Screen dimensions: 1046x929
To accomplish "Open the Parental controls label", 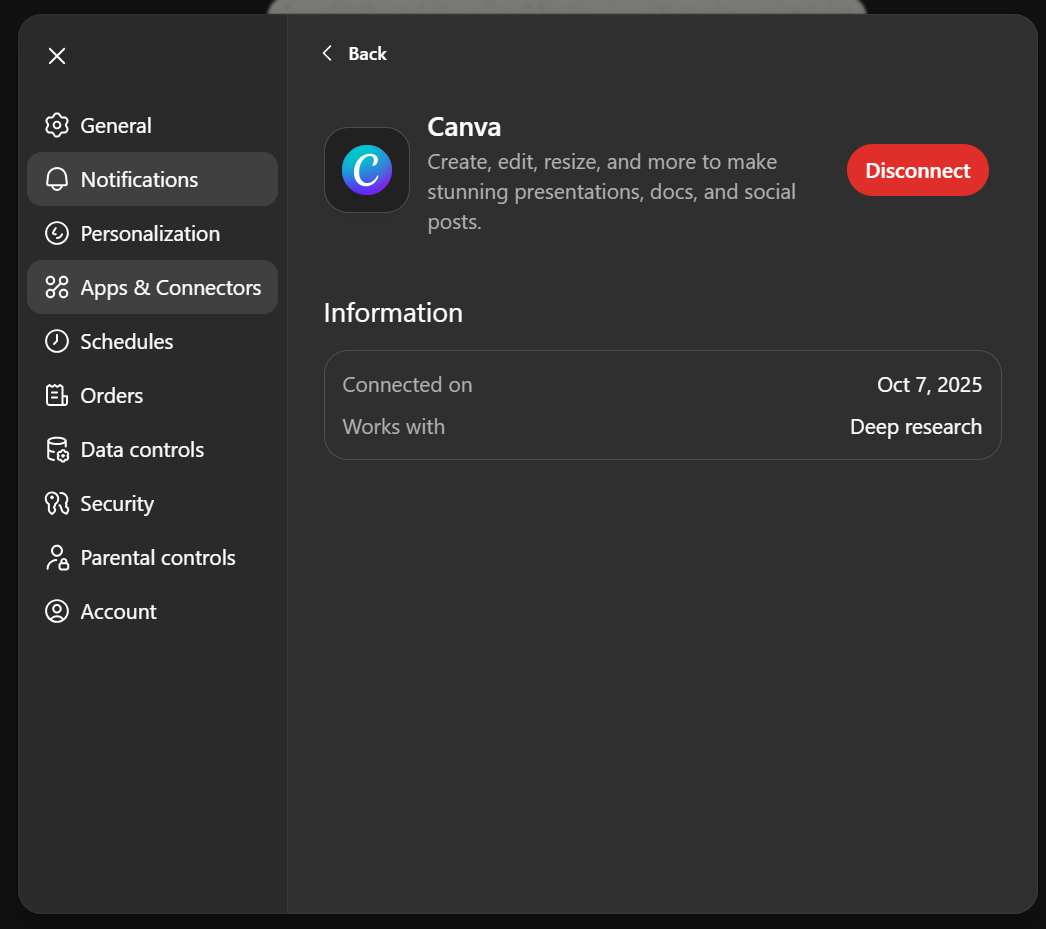I will tap(158, 558).
